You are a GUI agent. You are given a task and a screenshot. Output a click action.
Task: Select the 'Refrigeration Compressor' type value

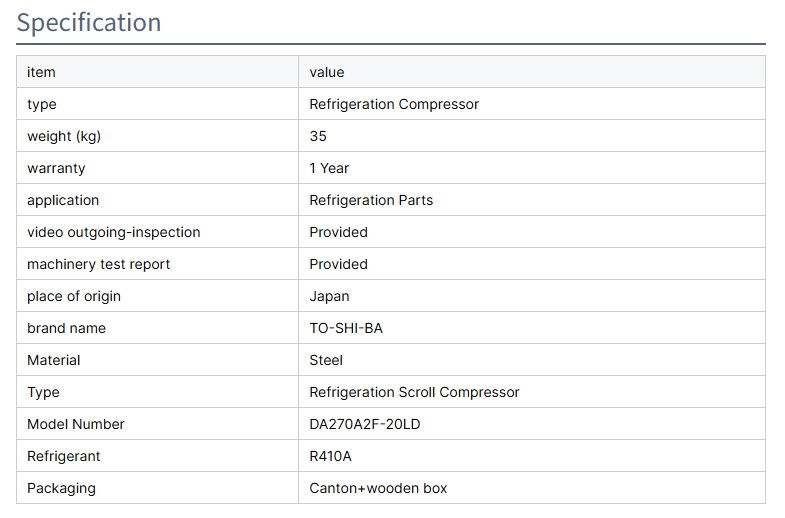(x=394, y=104)
